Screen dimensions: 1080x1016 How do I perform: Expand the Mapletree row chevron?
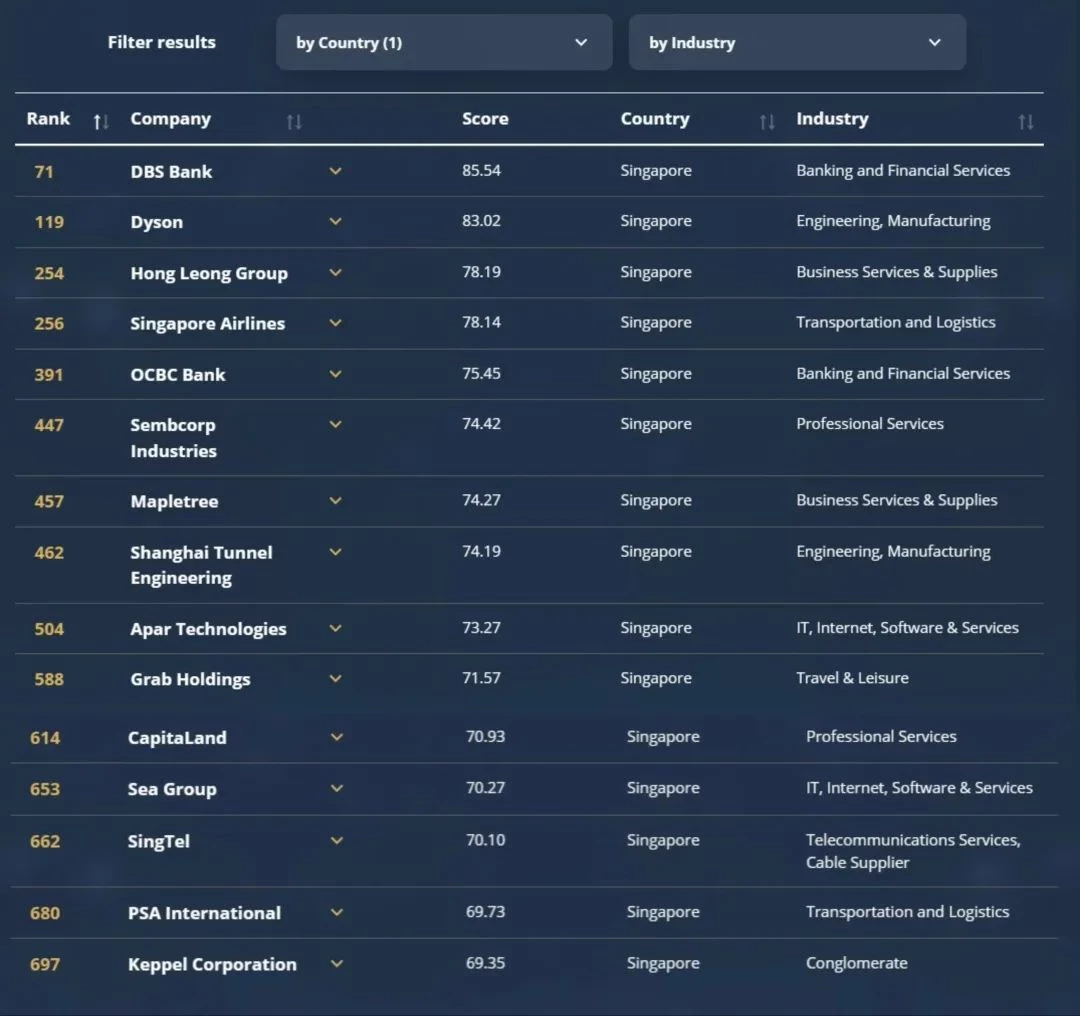(335, 501)
